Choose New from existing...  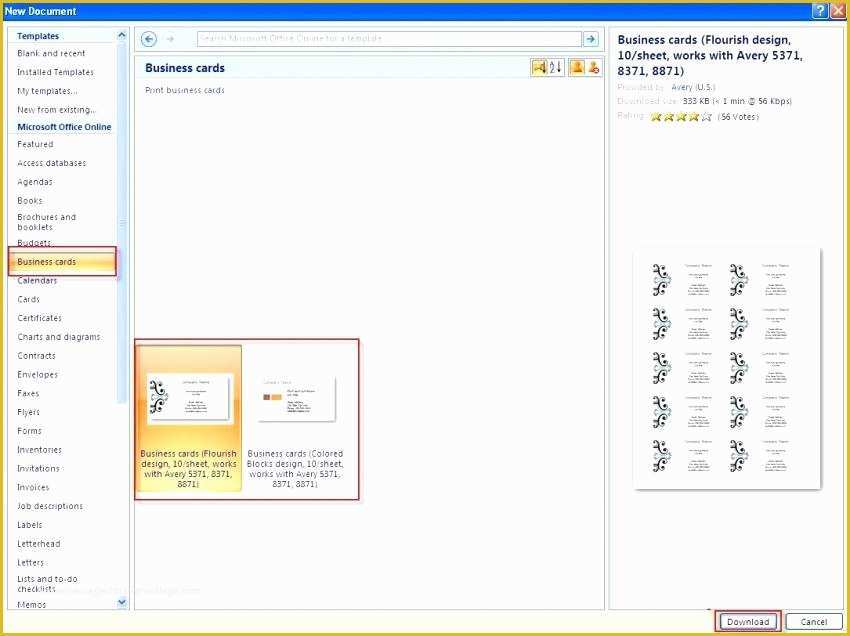56,110
